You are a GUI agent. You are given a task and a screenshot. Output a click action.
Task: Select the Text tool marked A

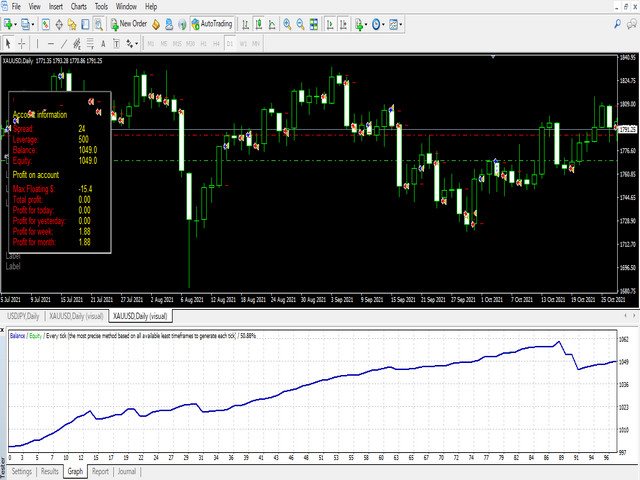[103, 44]
